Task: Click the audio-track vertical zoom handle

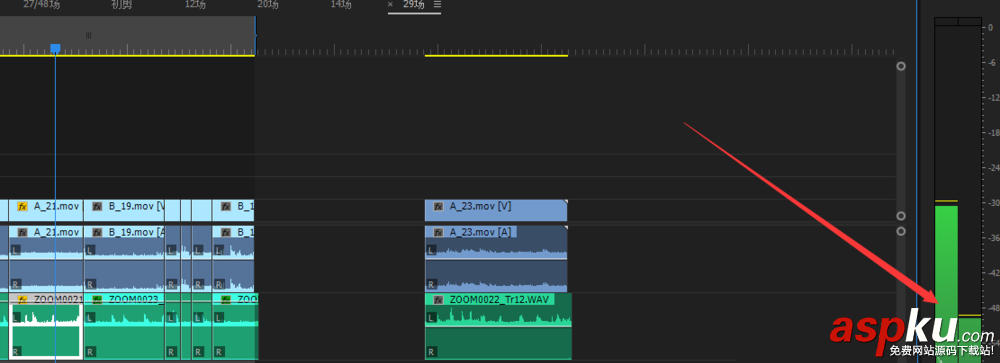Action: point(901,231)
